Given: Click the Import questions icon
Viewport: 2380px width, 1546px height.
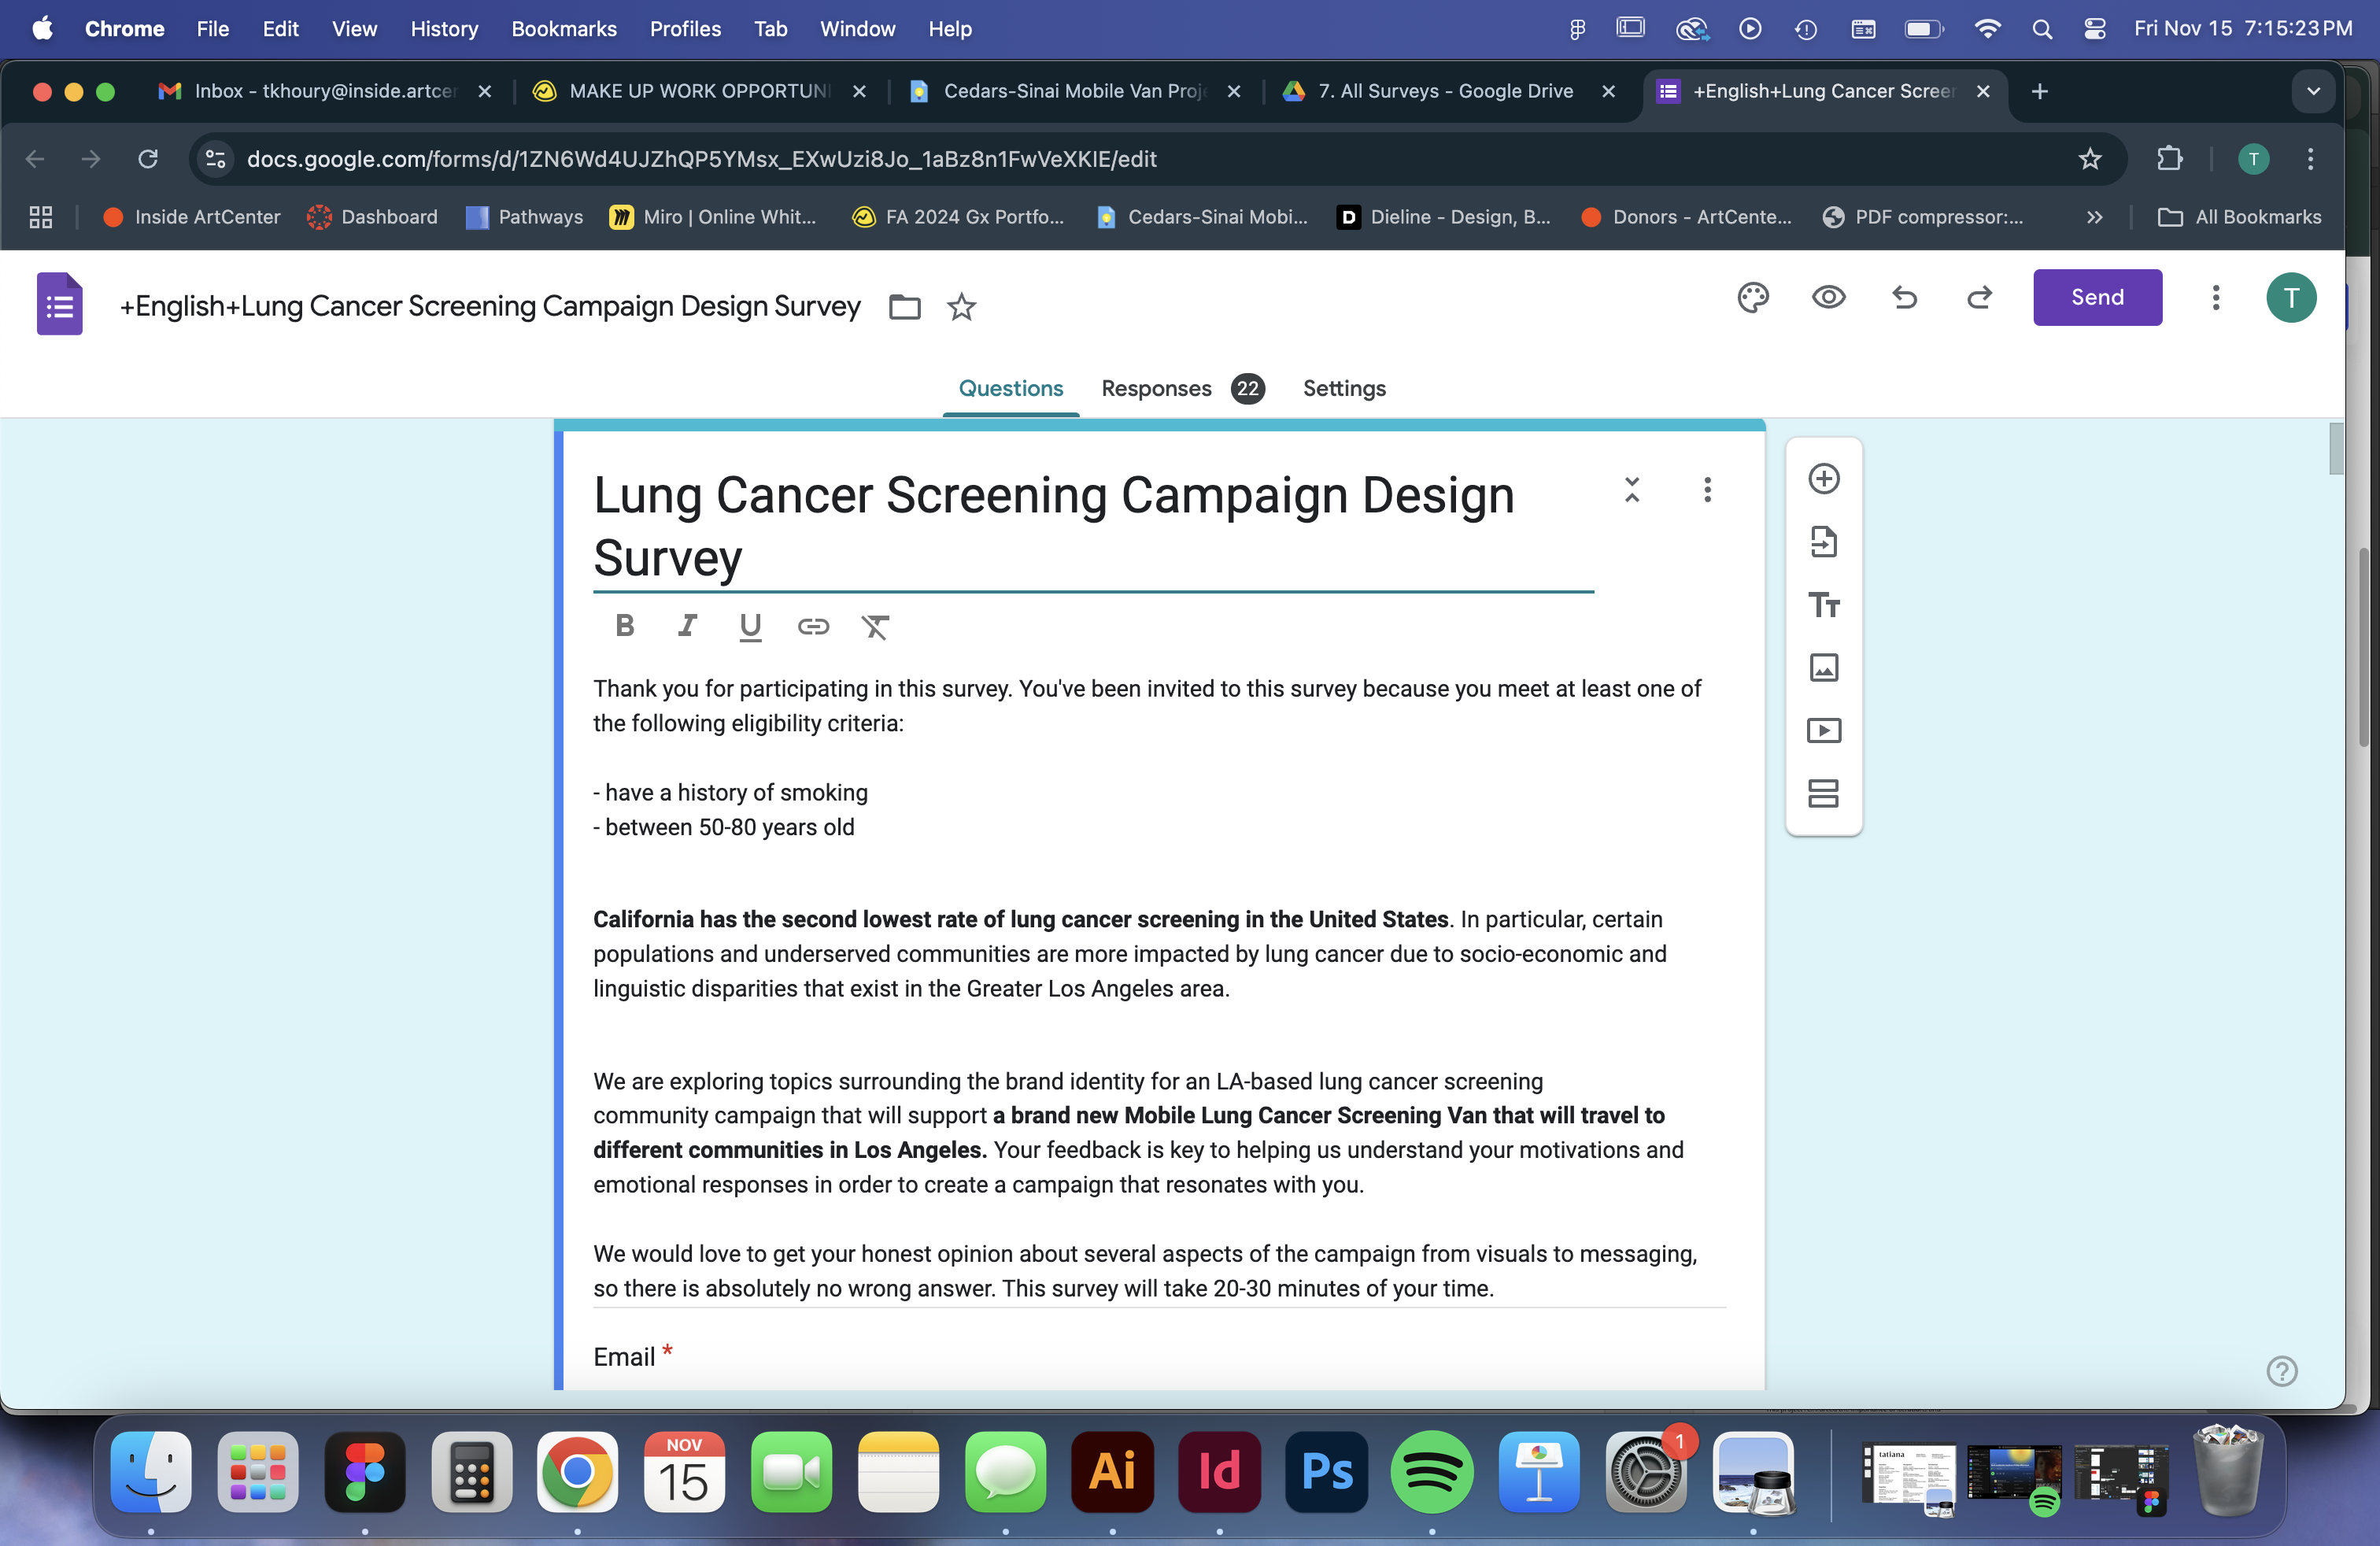Looking at the screenshot, I should [1823, 542].
